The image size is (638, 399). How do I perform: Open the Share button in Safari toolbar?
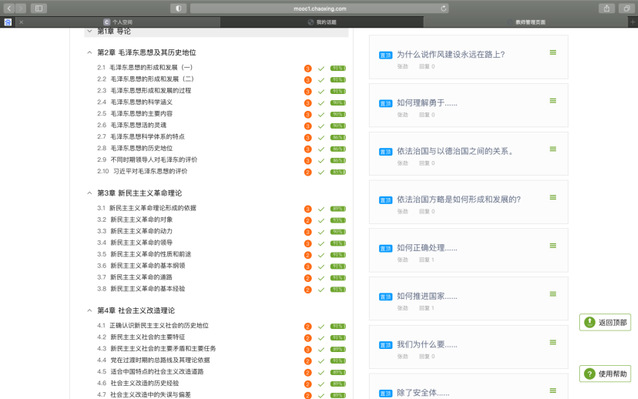607,8
